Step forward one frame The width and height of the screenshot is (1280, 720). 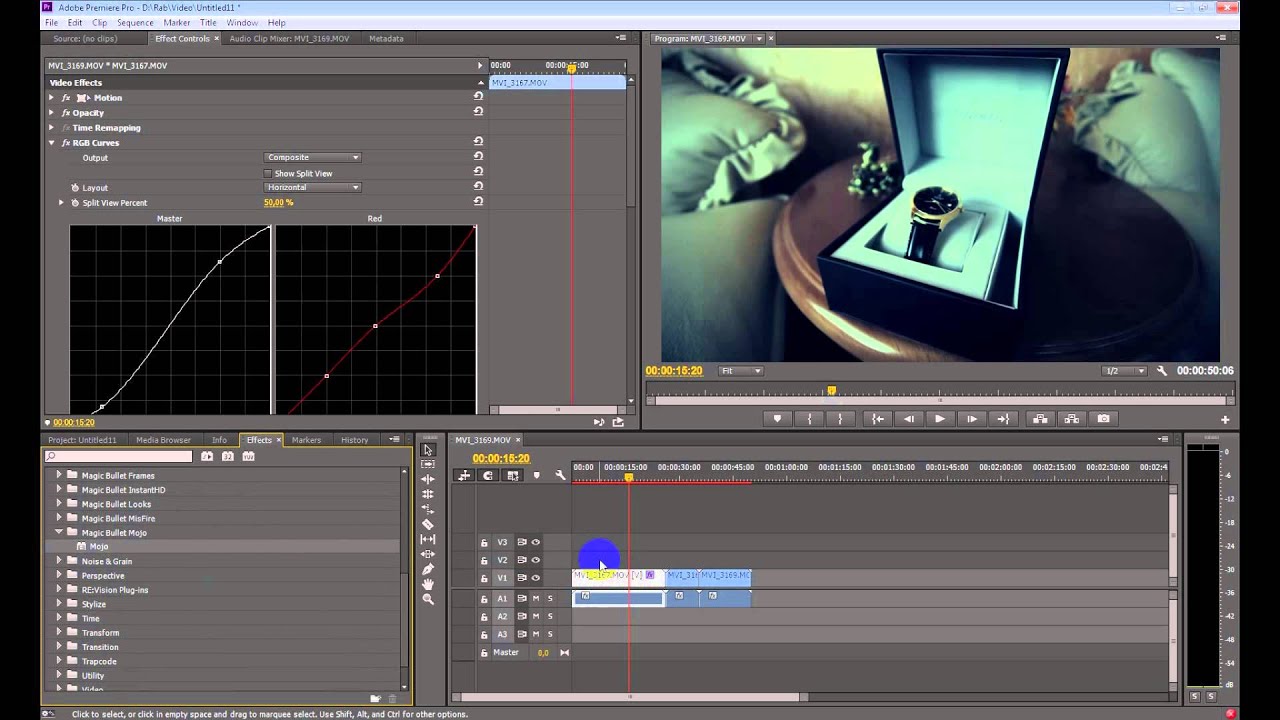(971, 419)
